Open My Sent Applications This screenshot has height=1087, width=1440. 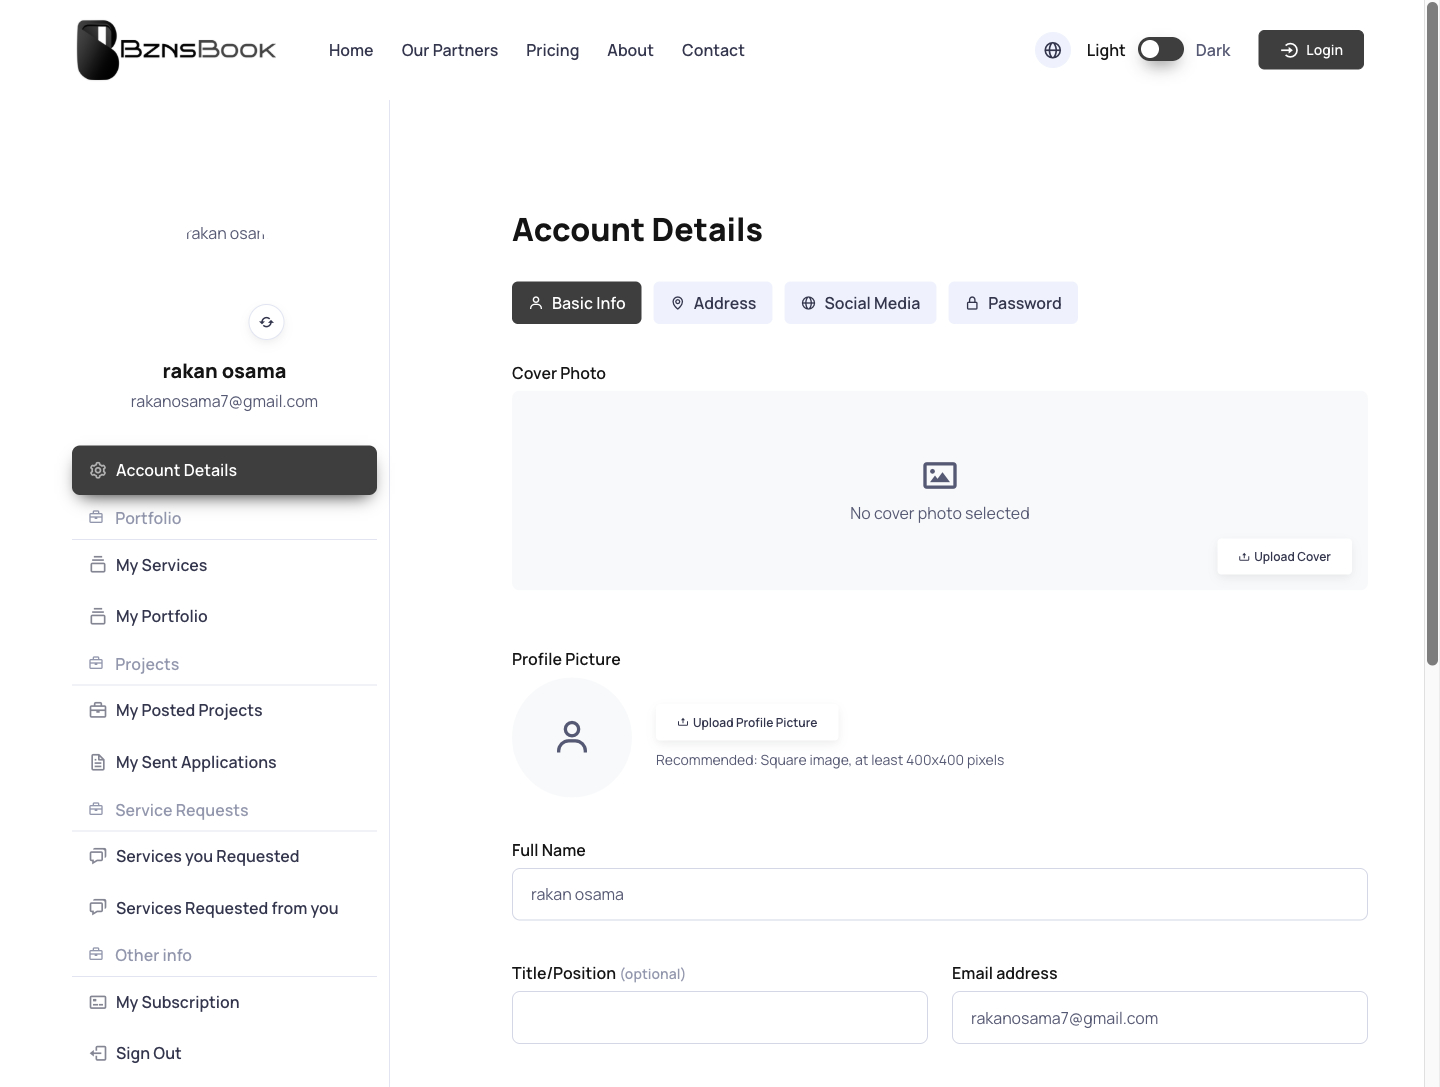[224, 762]
